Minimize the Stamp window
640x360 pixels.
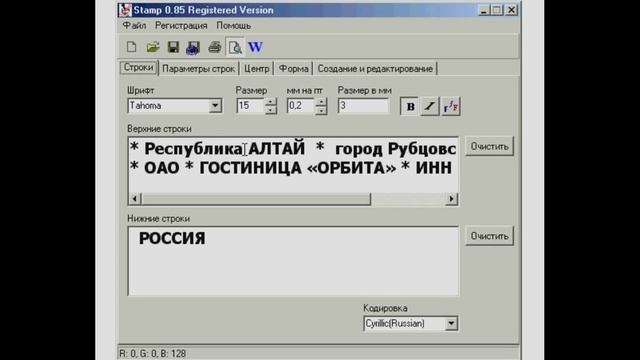click(484, 10)
